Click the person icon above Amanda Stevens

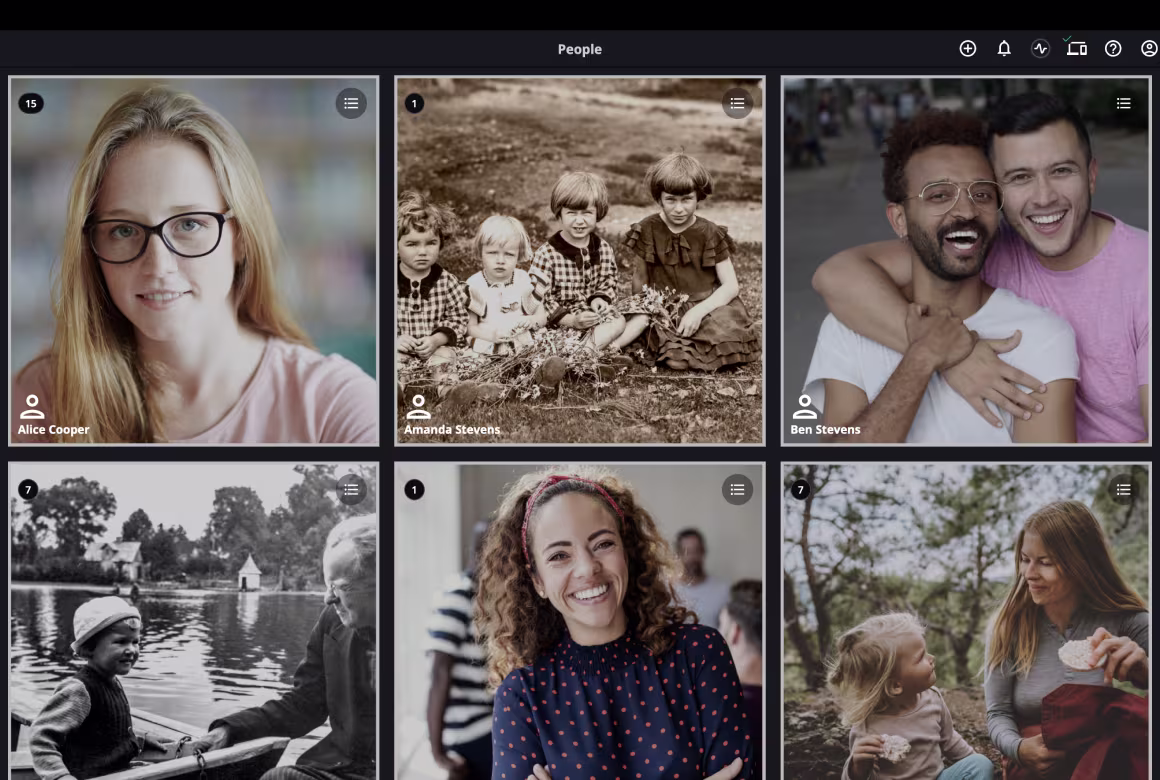418,407
